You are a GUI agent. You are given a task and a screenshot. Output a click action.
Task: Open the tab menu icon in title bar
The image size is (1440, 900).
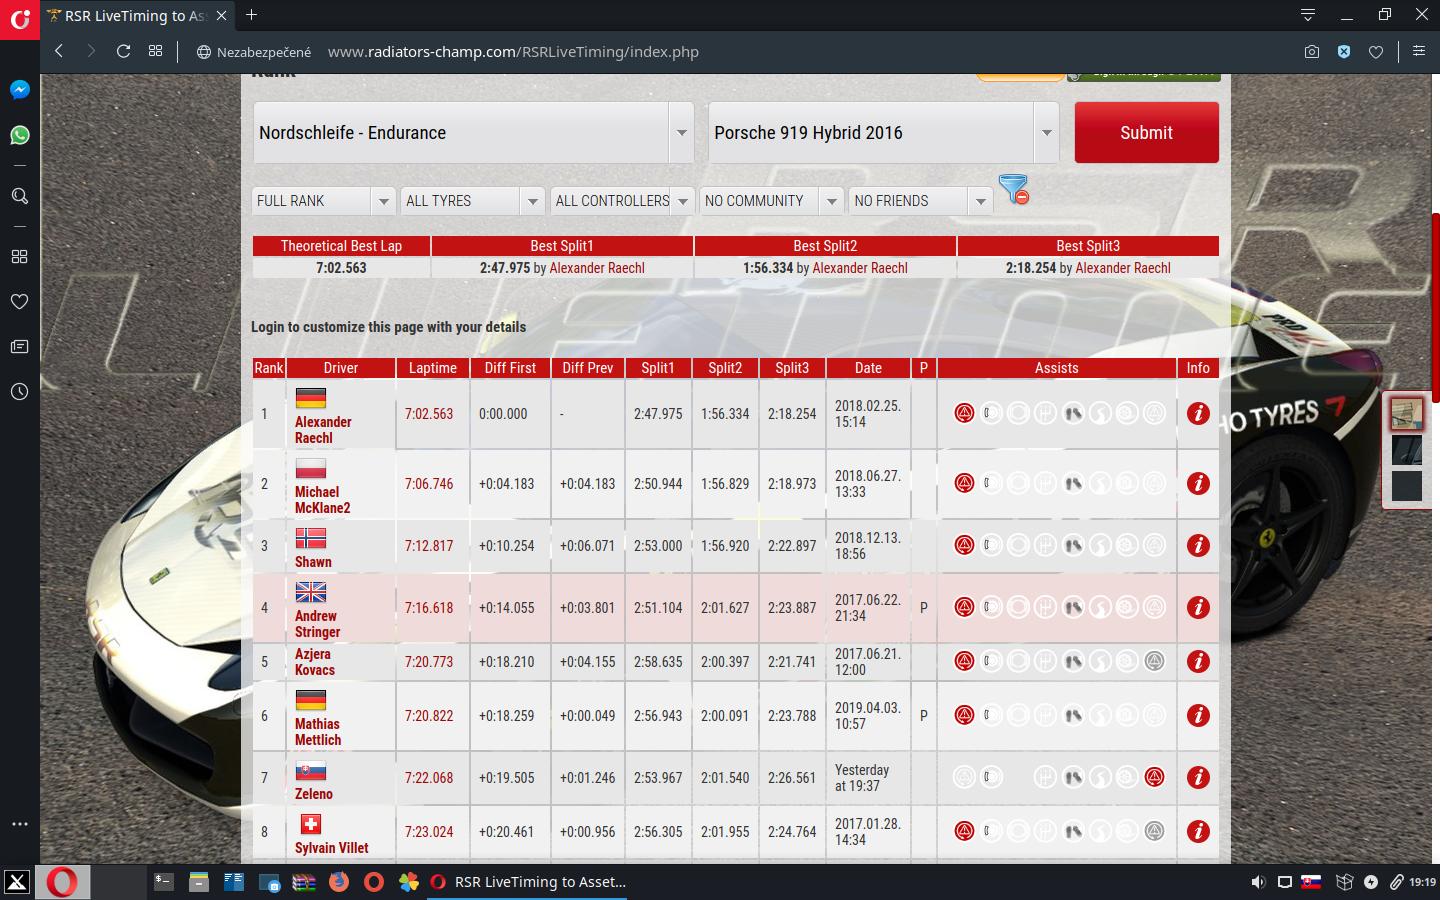[1307, 14]
